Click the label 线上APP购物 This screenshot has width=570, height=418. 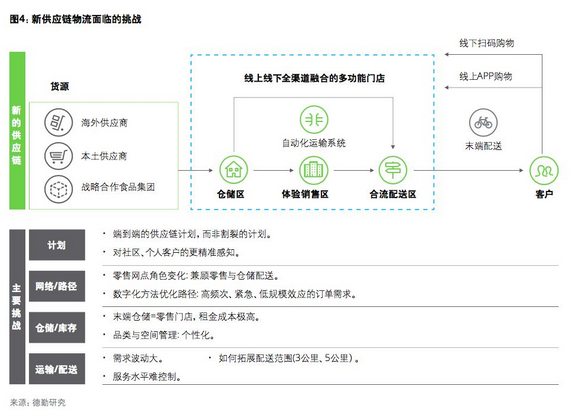pos(486,76)
